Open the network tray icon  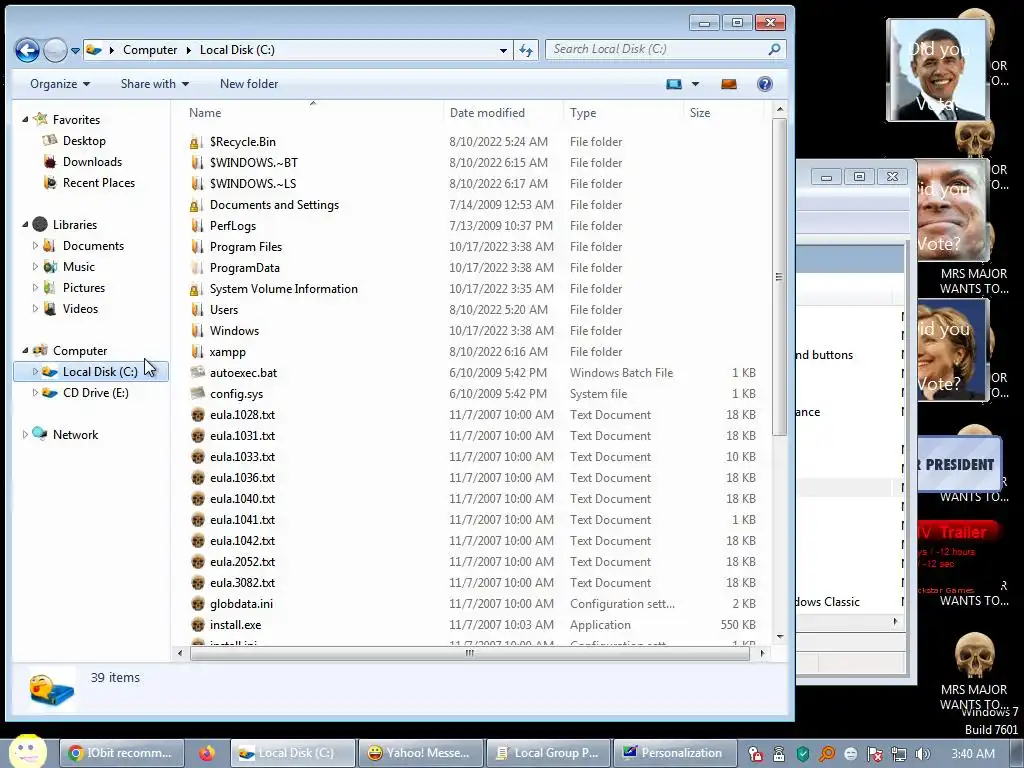point(899,754)
